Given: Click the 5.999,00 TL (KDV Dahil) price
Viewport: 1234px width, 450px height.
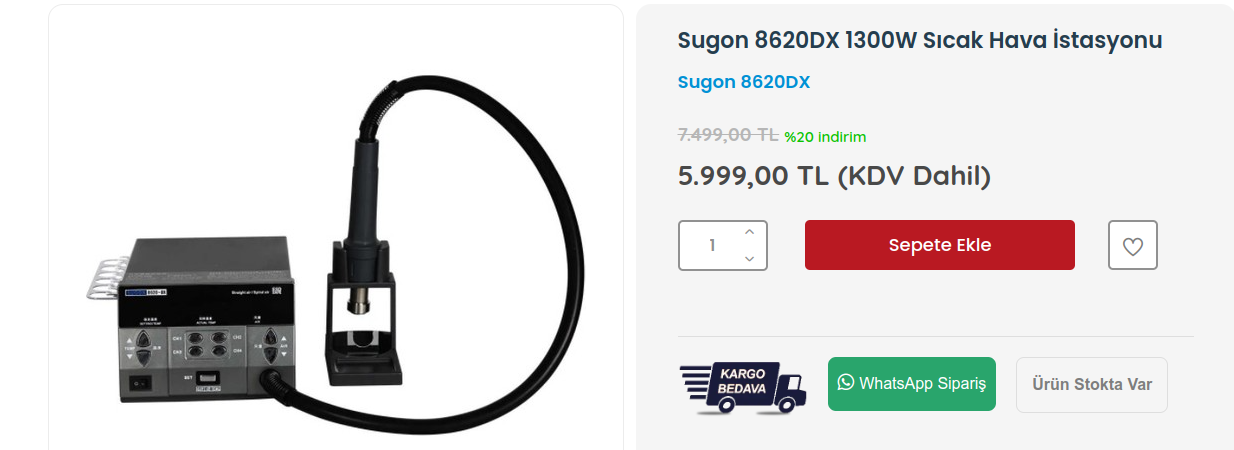Looking at the screenshot, I should 834,176.
